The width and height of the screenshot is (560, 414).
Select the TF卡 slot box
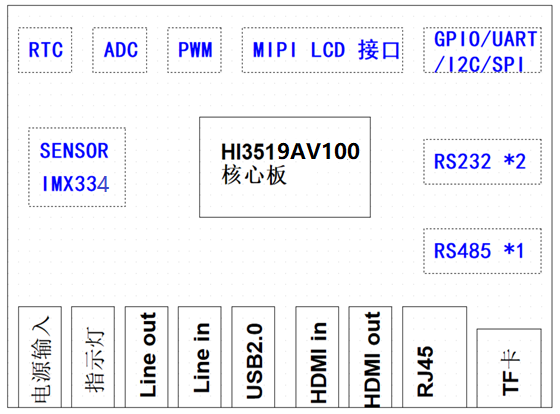(509, 368)
